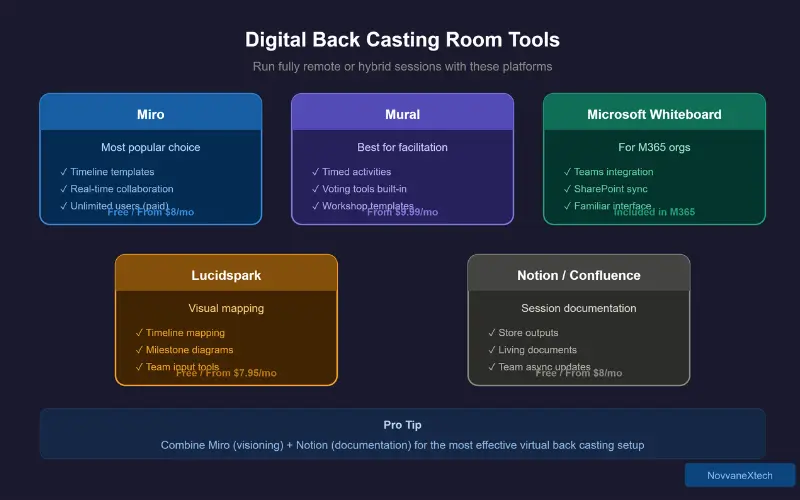Select the Microsoft Whiteboard card header
The width and height of the screenshot is (800, 500).
[655, 112]
